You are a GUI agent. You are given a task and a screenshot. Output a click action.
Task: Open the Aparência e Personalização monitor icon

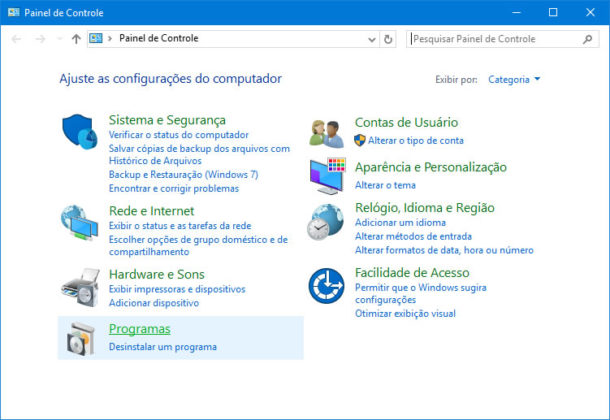point(328,176)
